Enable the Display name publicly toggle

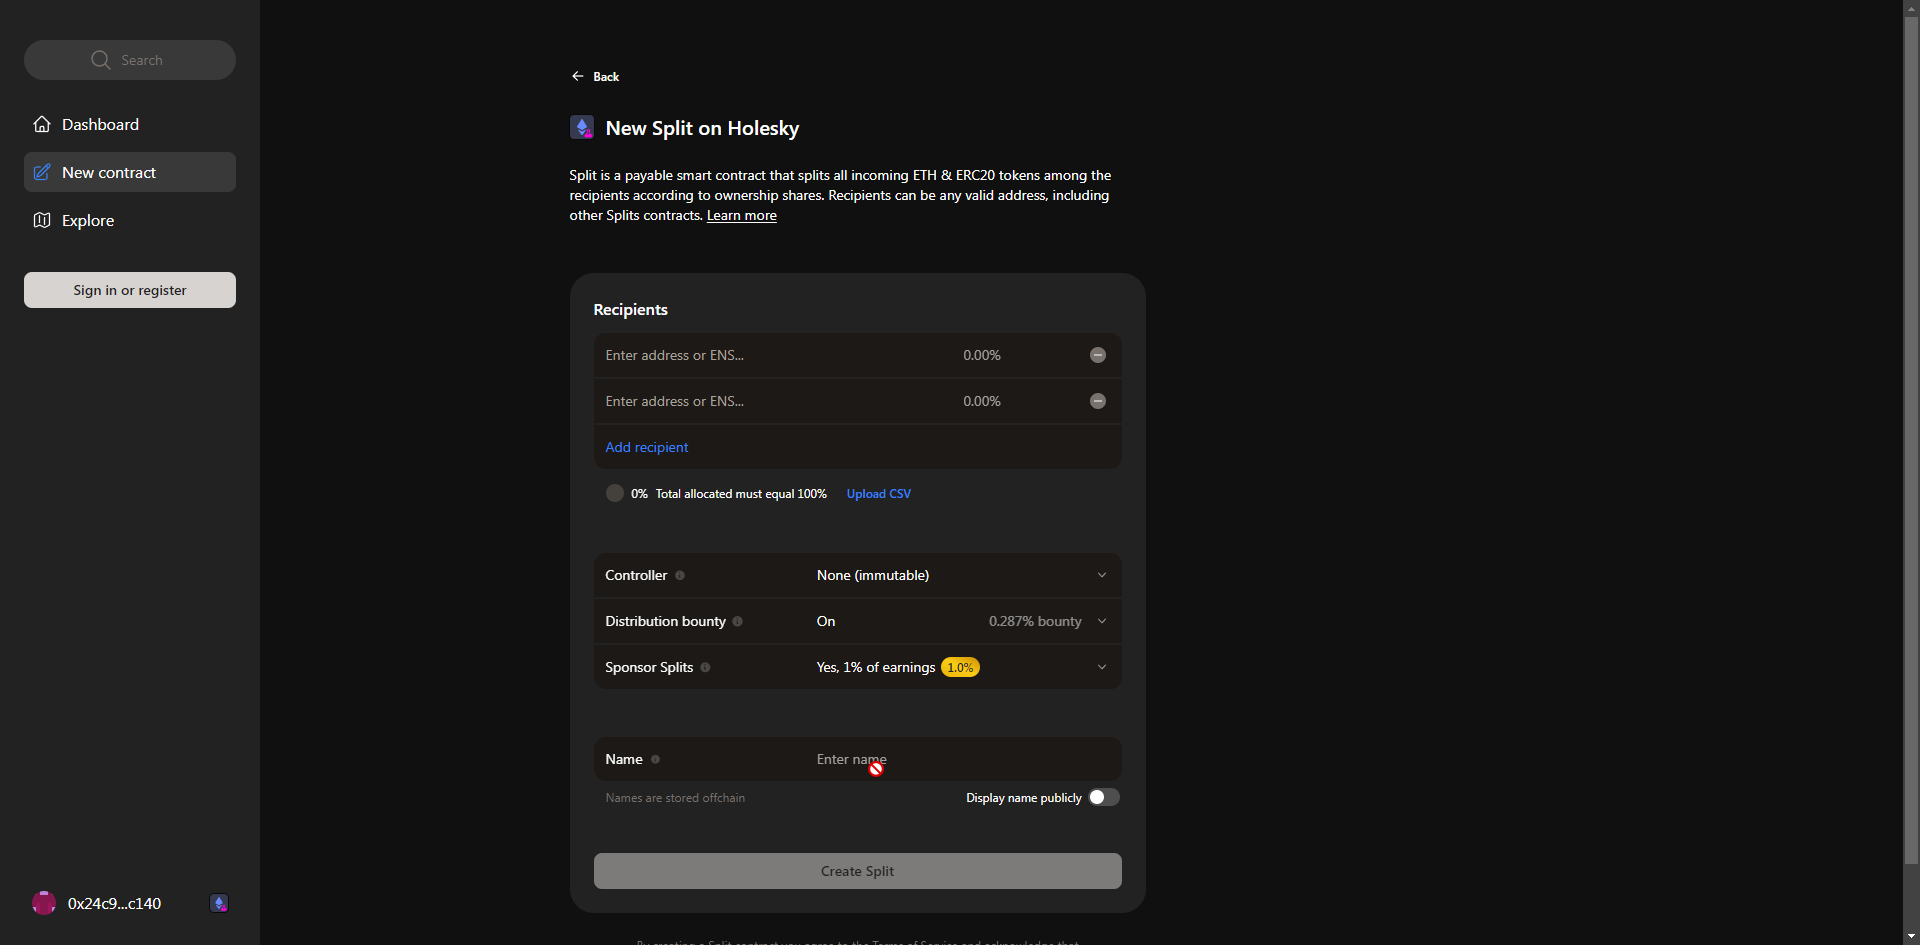point(1104,797)
